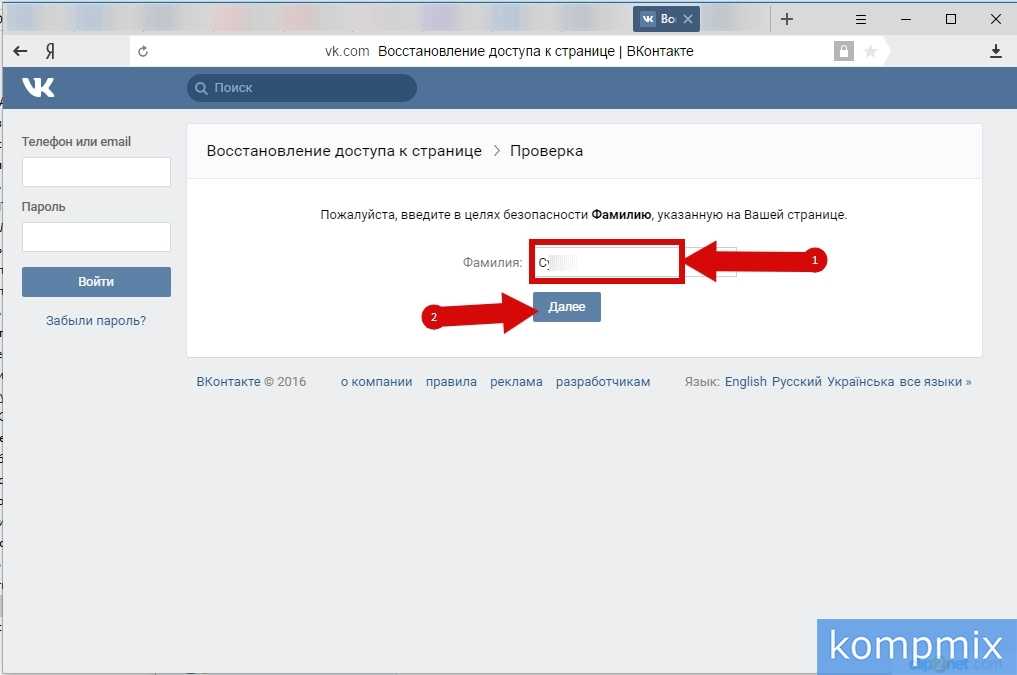Screen dimensions: 1017x675
Task: Minimize the browser window
Action: 906,19
